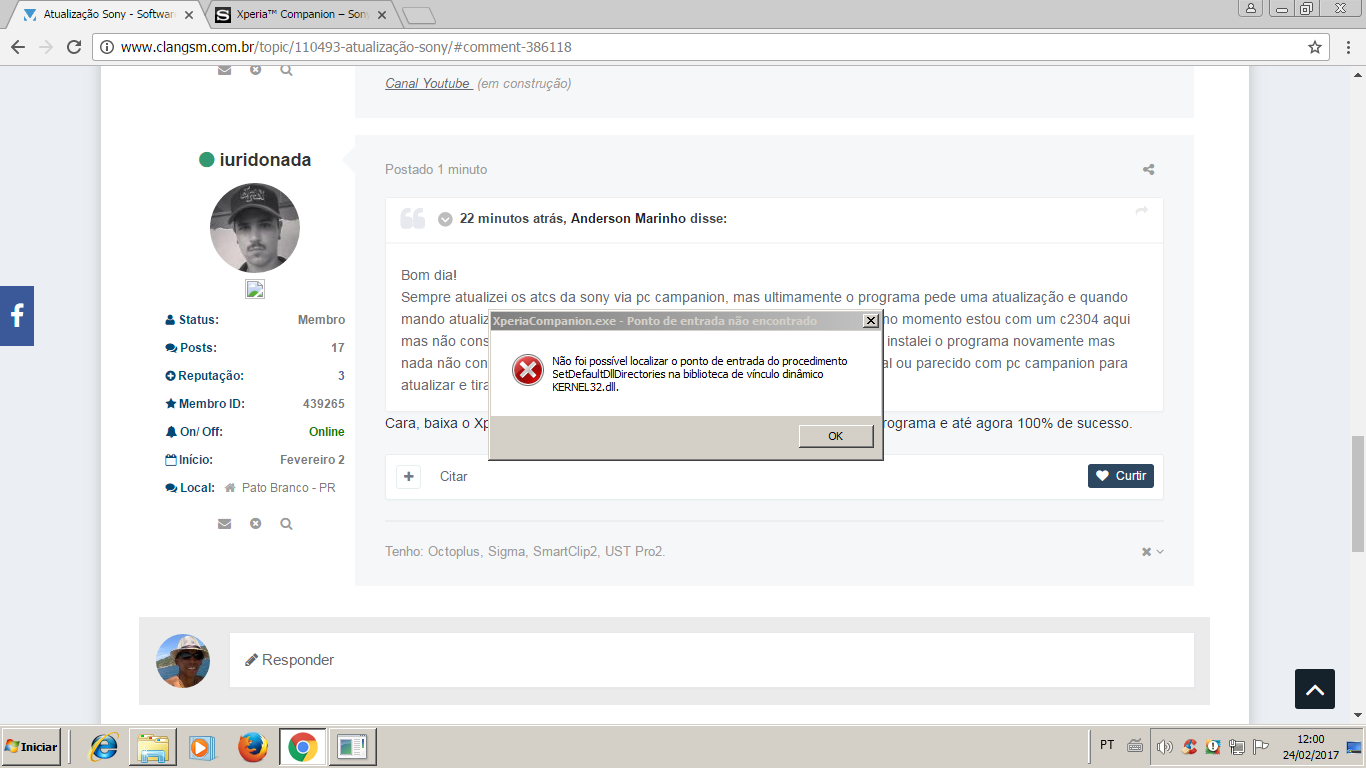This screenshot has width=1366, height=768.
Task: Click OK in the XperiaCompanion error dialog
Action: 836,436
